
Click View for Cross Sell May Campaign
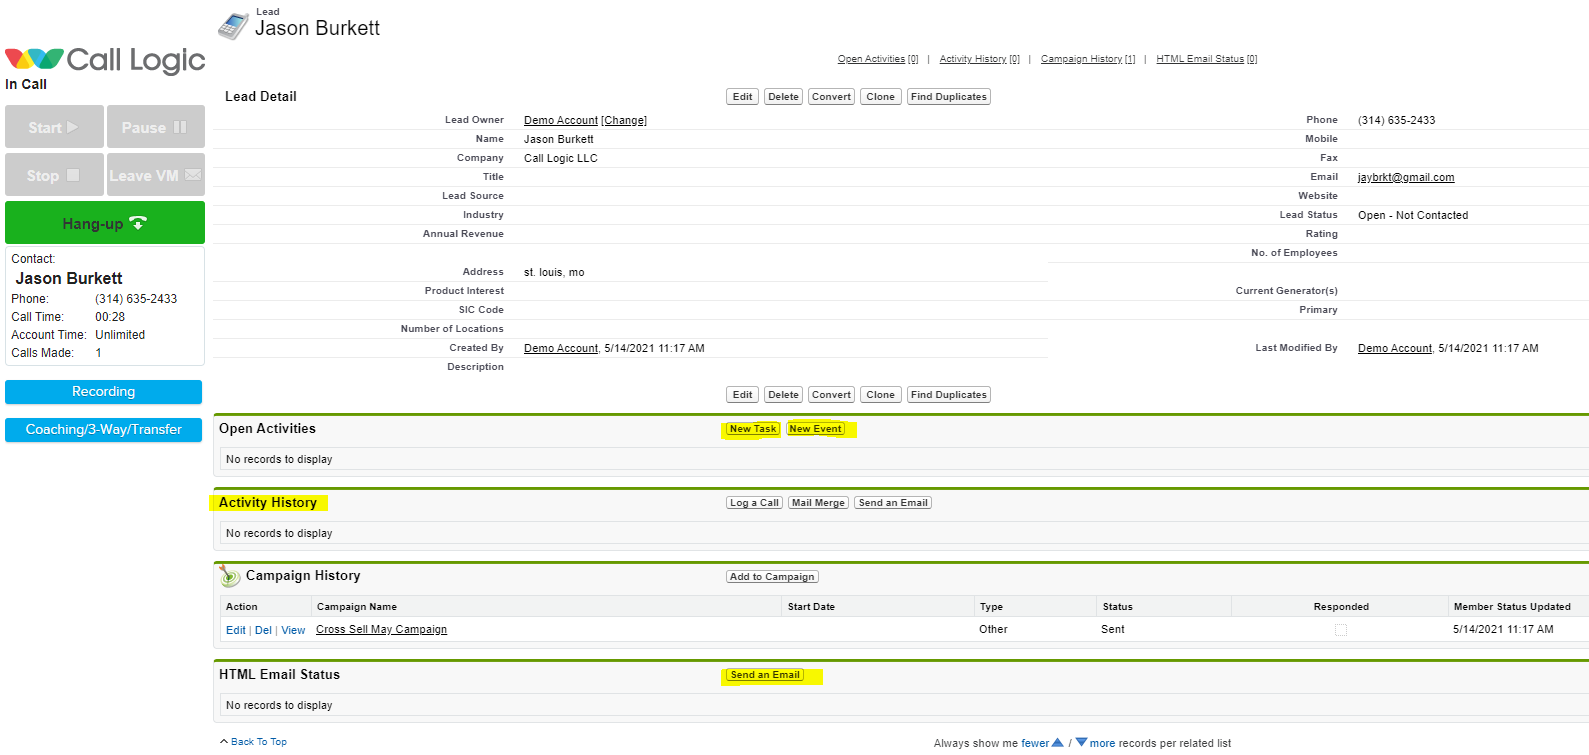coord(293,631)
